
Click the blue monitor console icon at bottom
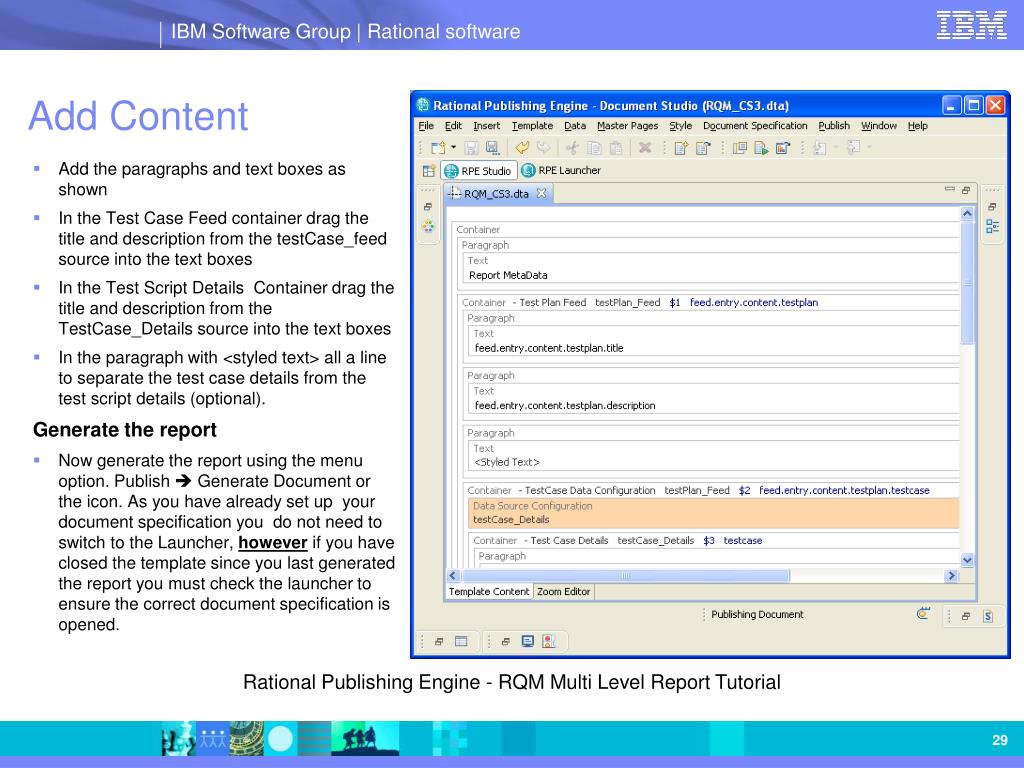(528, 641)
